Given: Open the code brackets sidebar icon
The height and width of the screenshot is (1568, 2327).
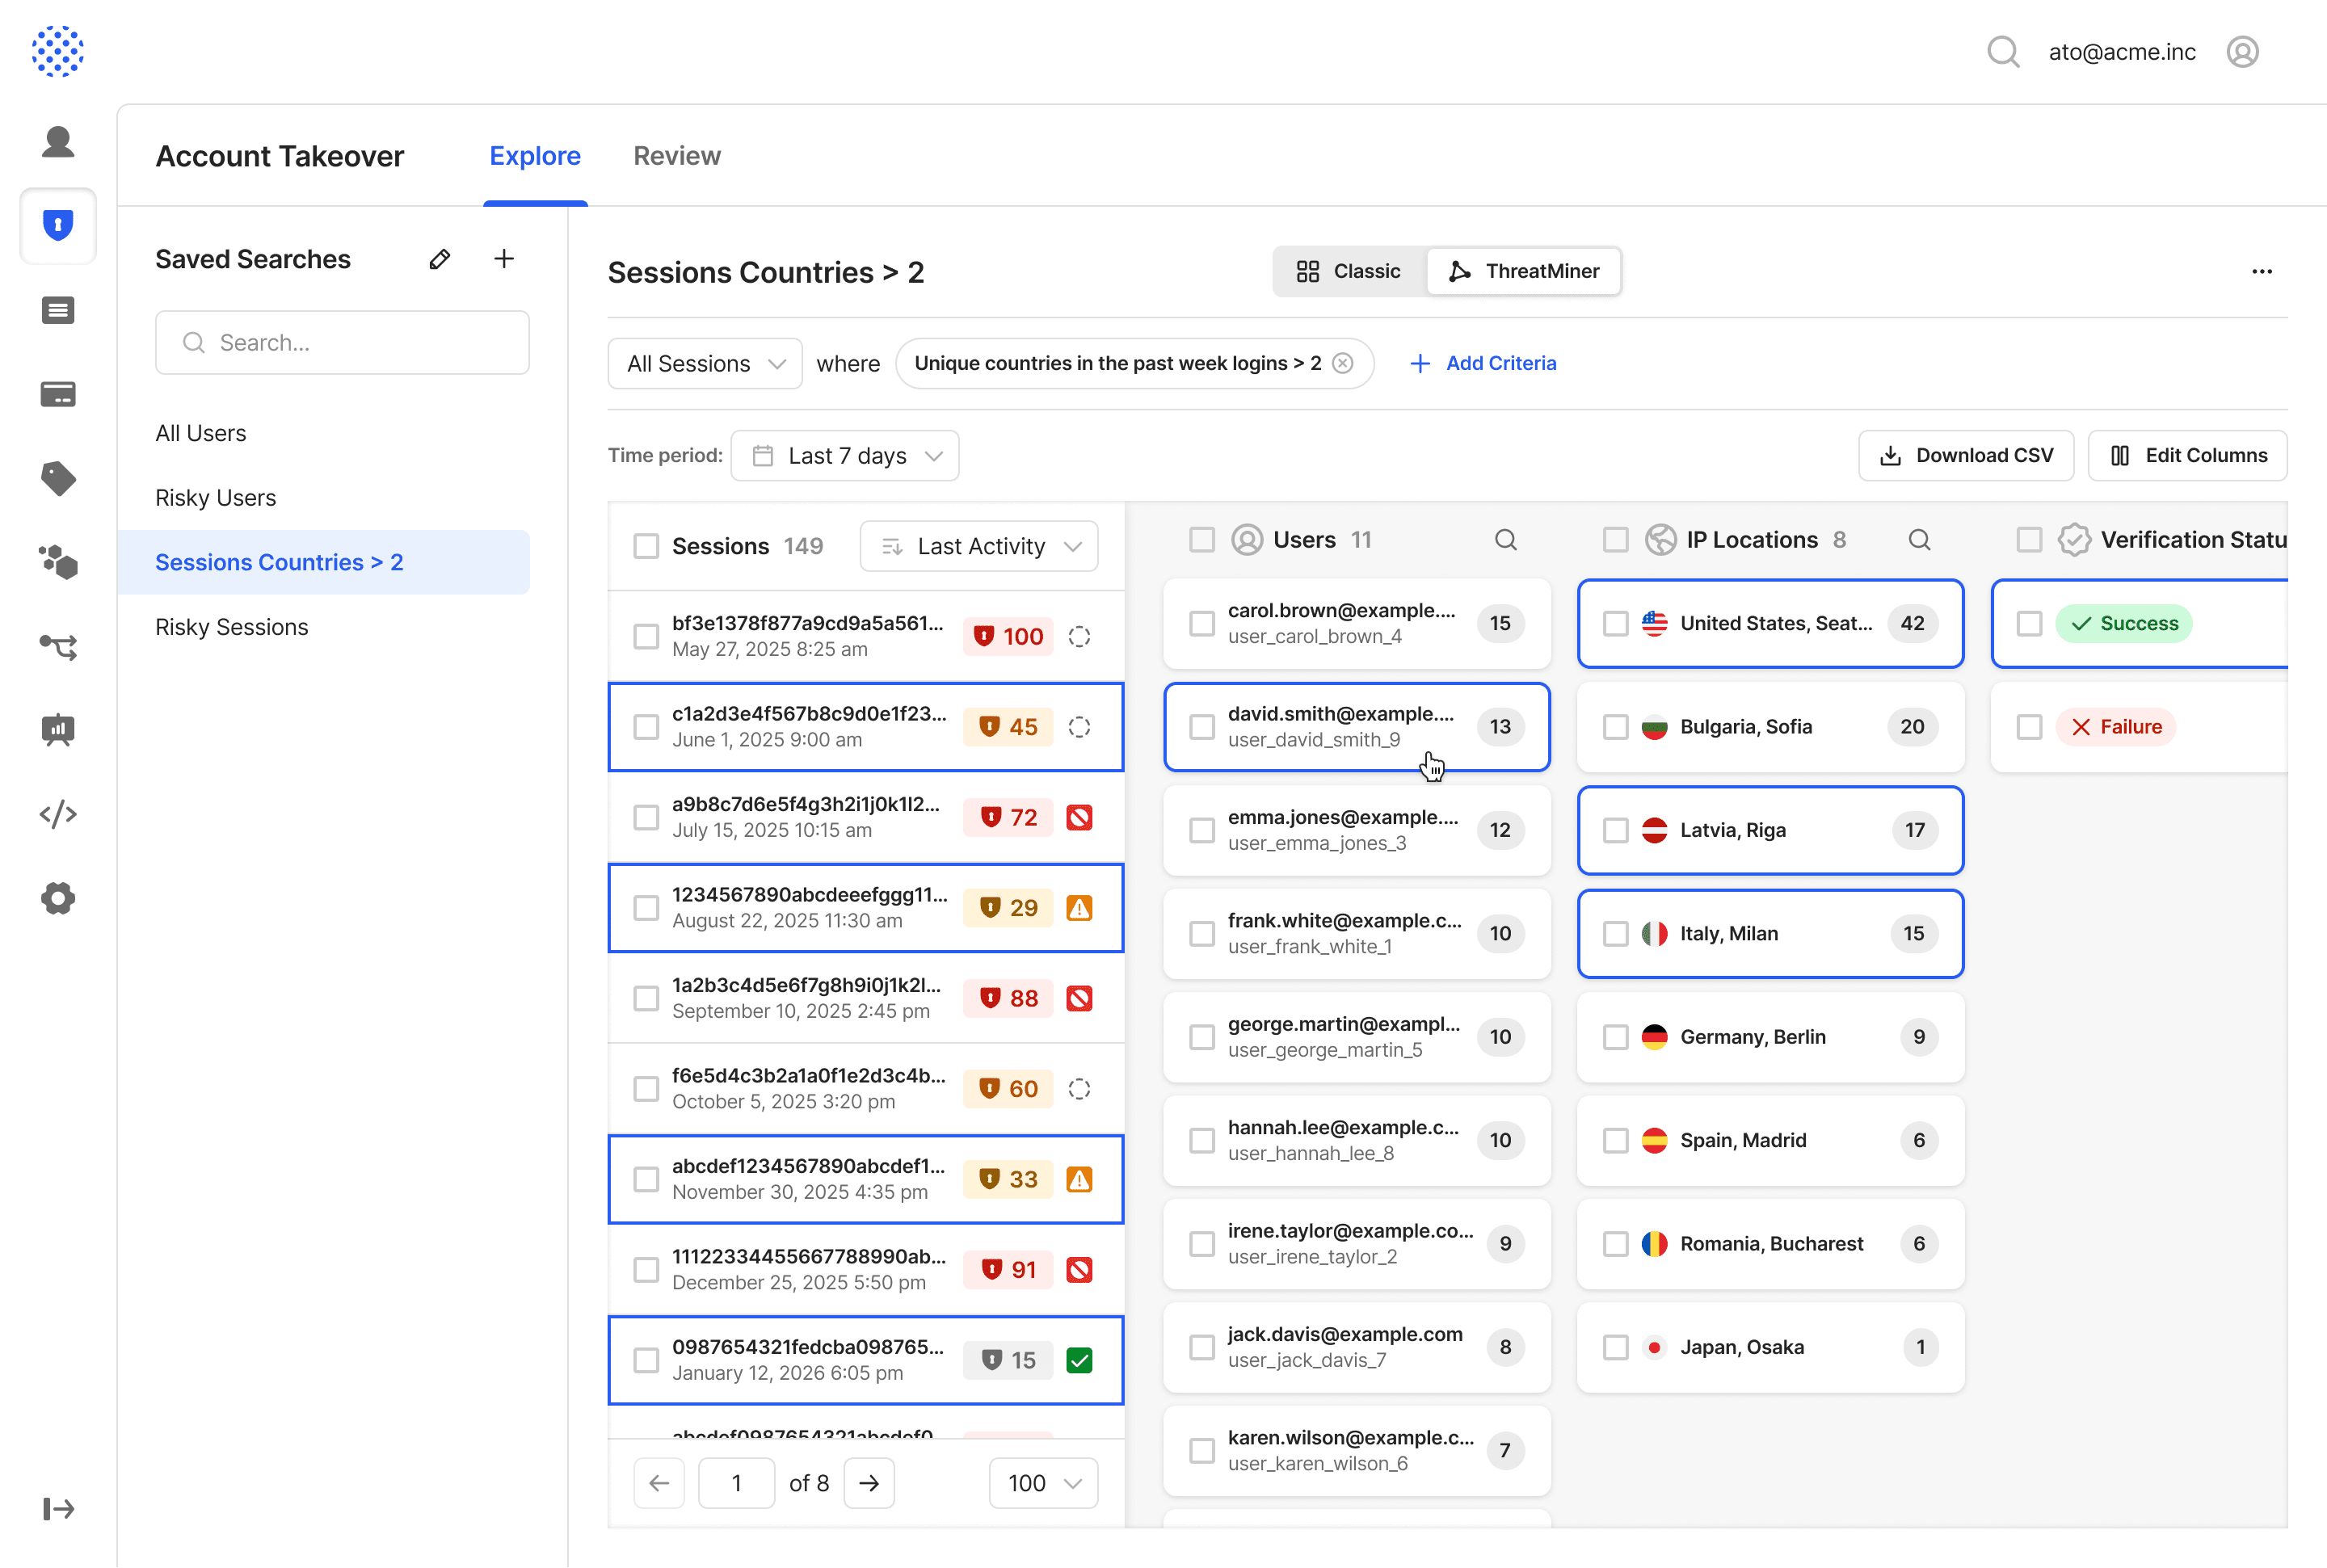Looking at the screenshot, I should [58, 814].
